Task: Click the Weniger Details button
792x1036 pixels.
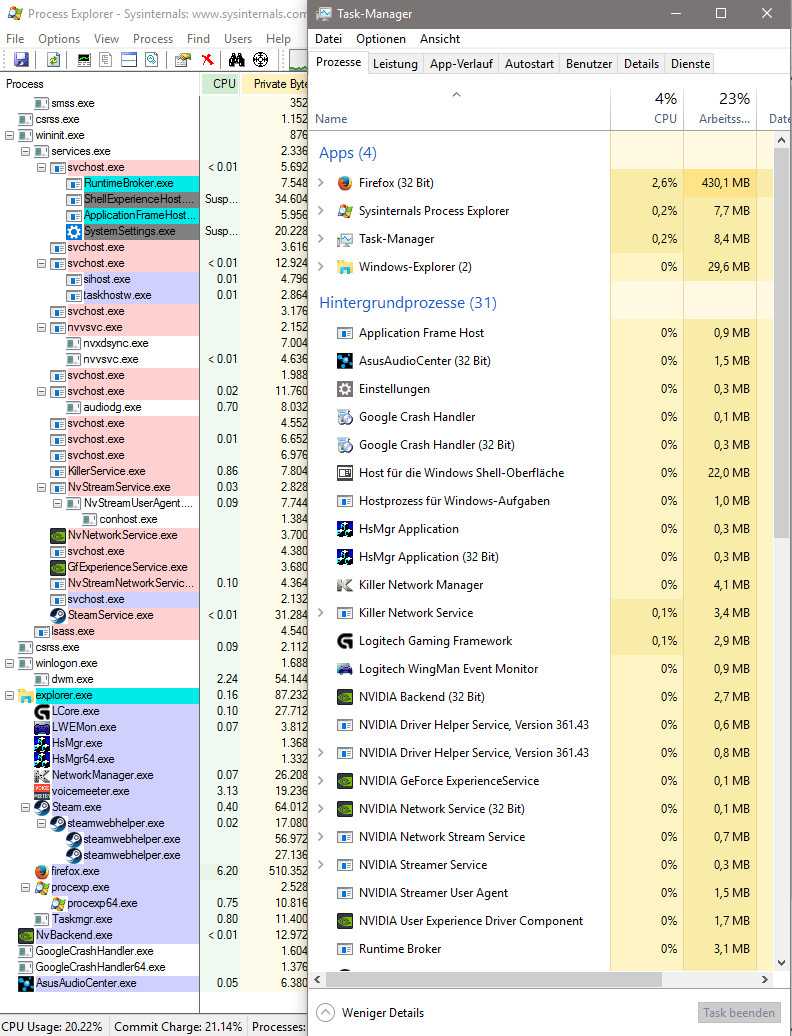Action: pyautogui.click(x=370, y=1013)
